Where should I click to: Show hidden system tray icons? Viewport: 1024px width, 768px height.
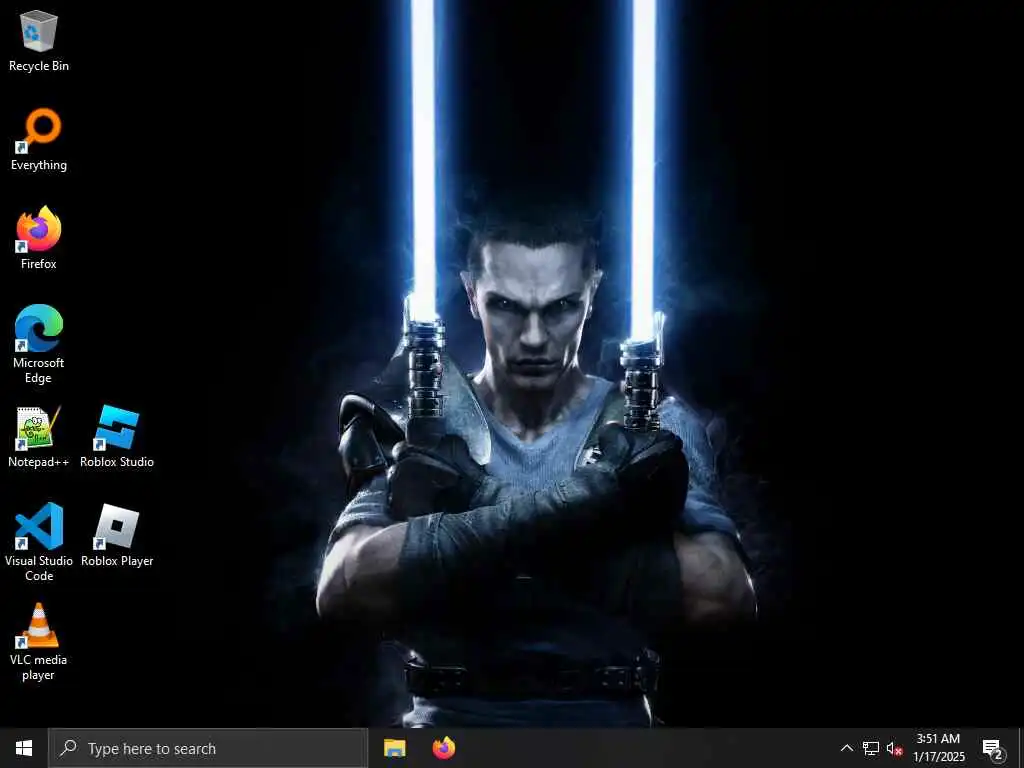[846, 748]
